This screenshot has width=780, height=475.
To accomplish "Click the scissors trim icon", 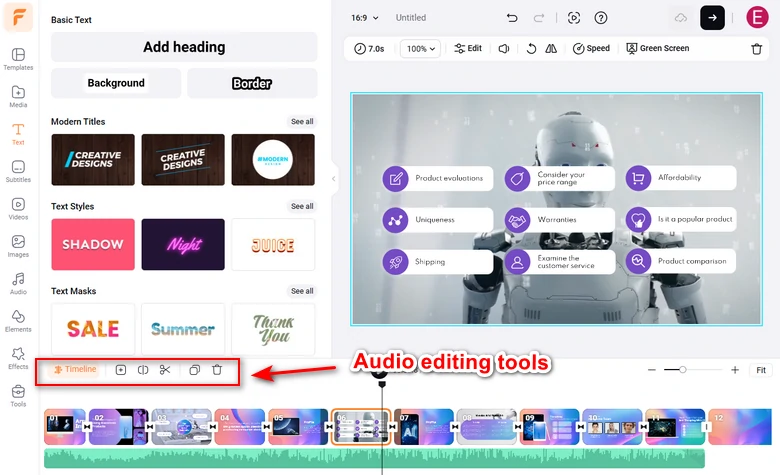I will 165,370.
